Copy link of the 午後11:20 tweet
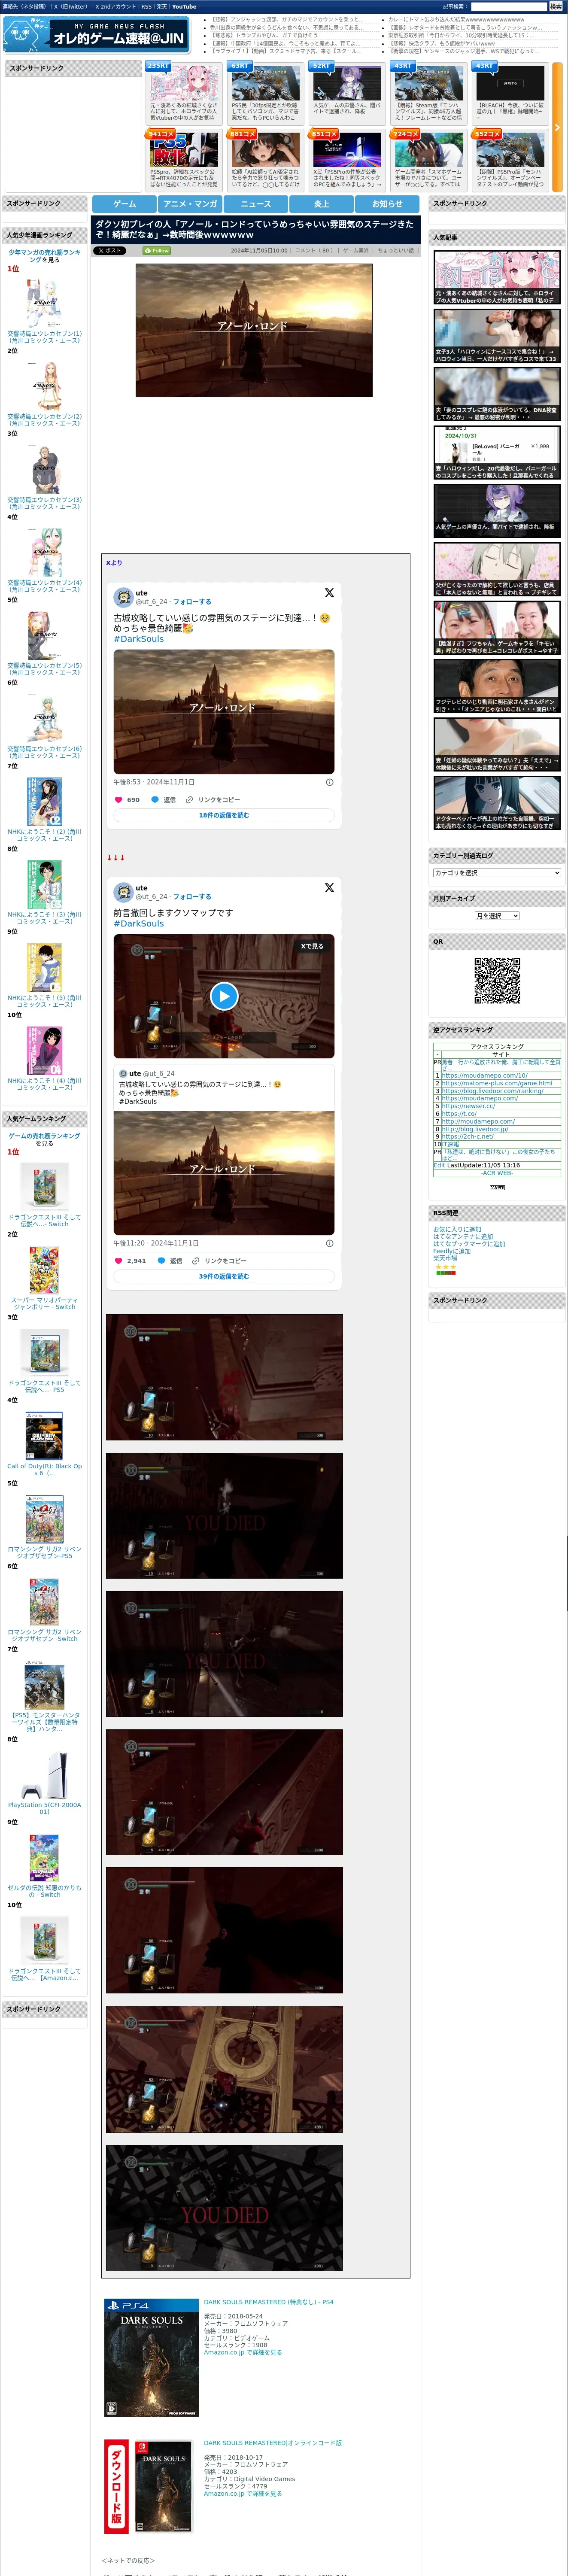568x2576 pixels. (220, 1261)
